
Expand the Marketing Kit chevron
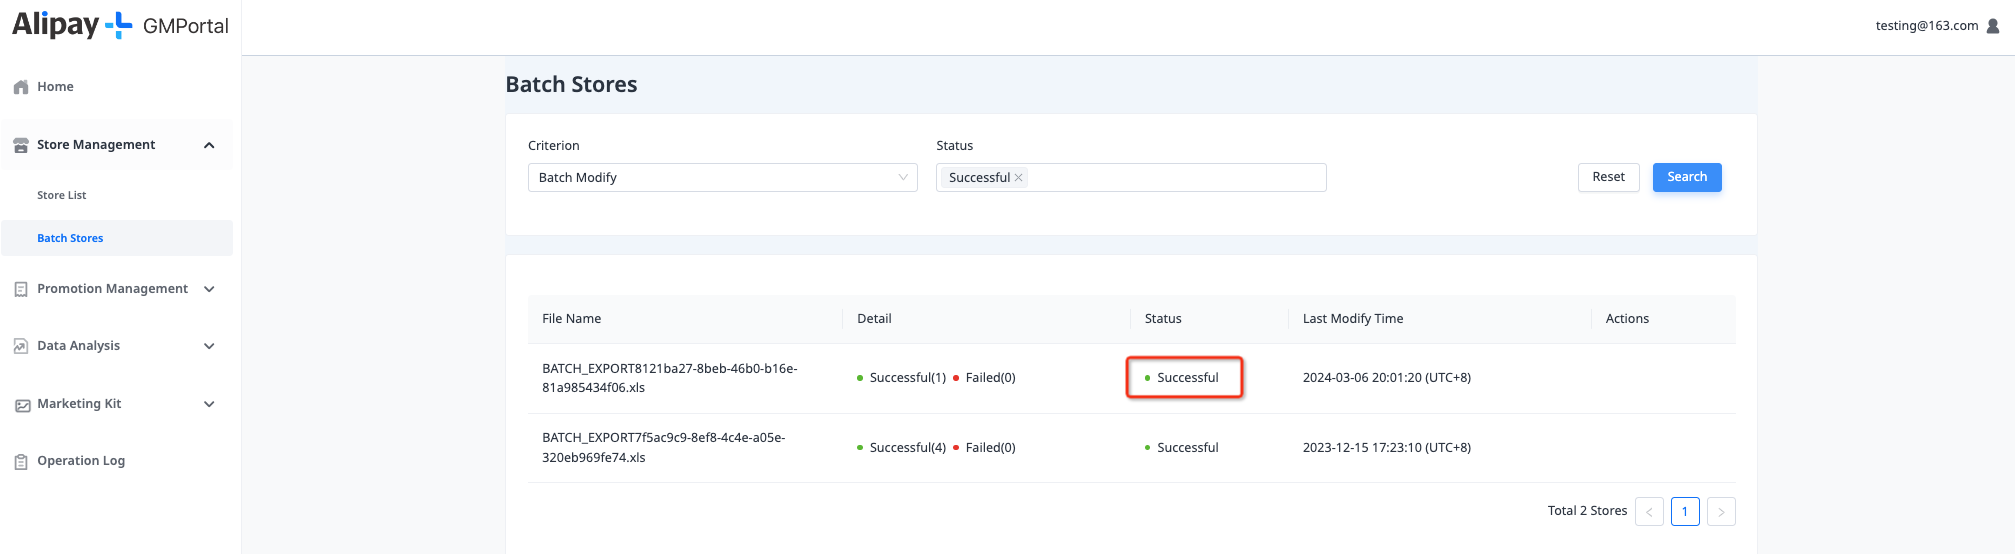point(209,404)
